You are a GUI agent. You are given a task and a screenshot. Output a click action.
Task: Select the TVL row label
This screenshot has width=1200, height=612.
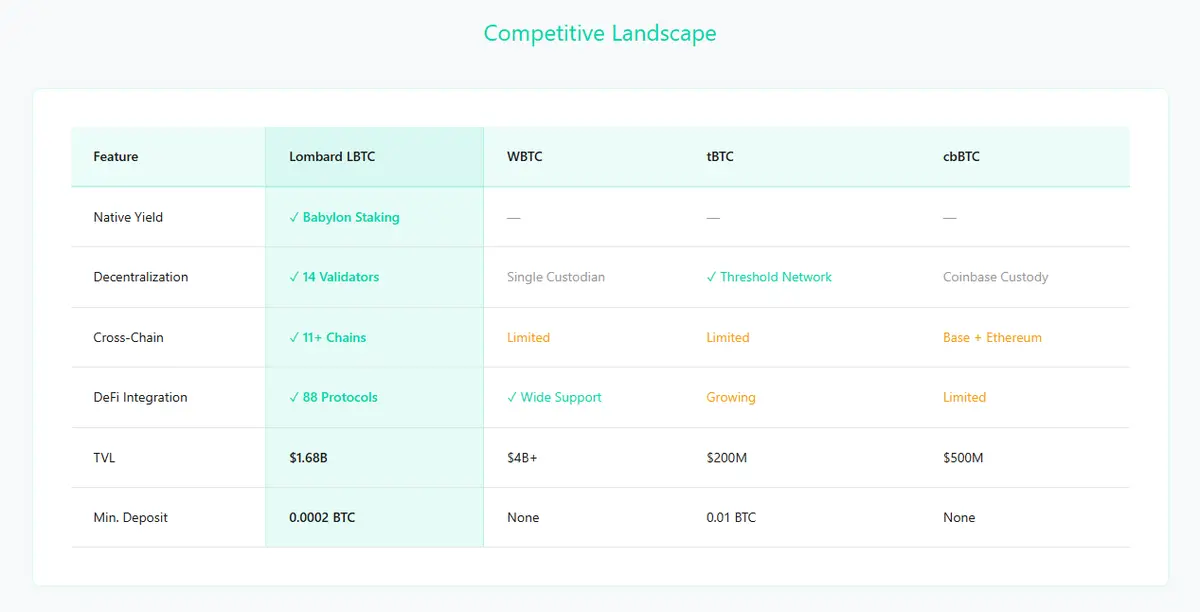[x=104, y=457]
